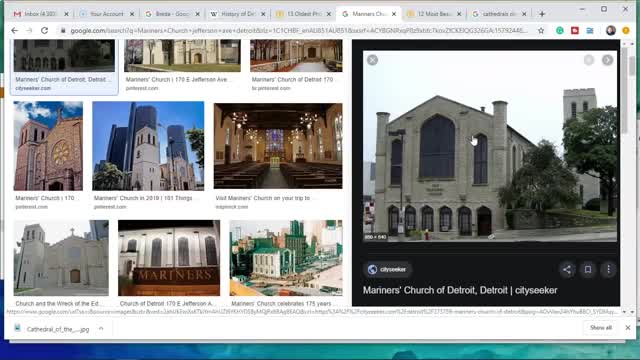Open the Chrome profile avatar
This screenshot has width=640, height=360.
[611, 31]
